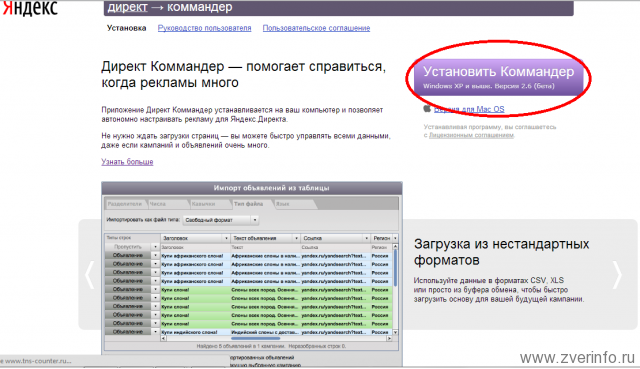Open the директ link in the header
This screenshot has width=640, height=369.
127,7
